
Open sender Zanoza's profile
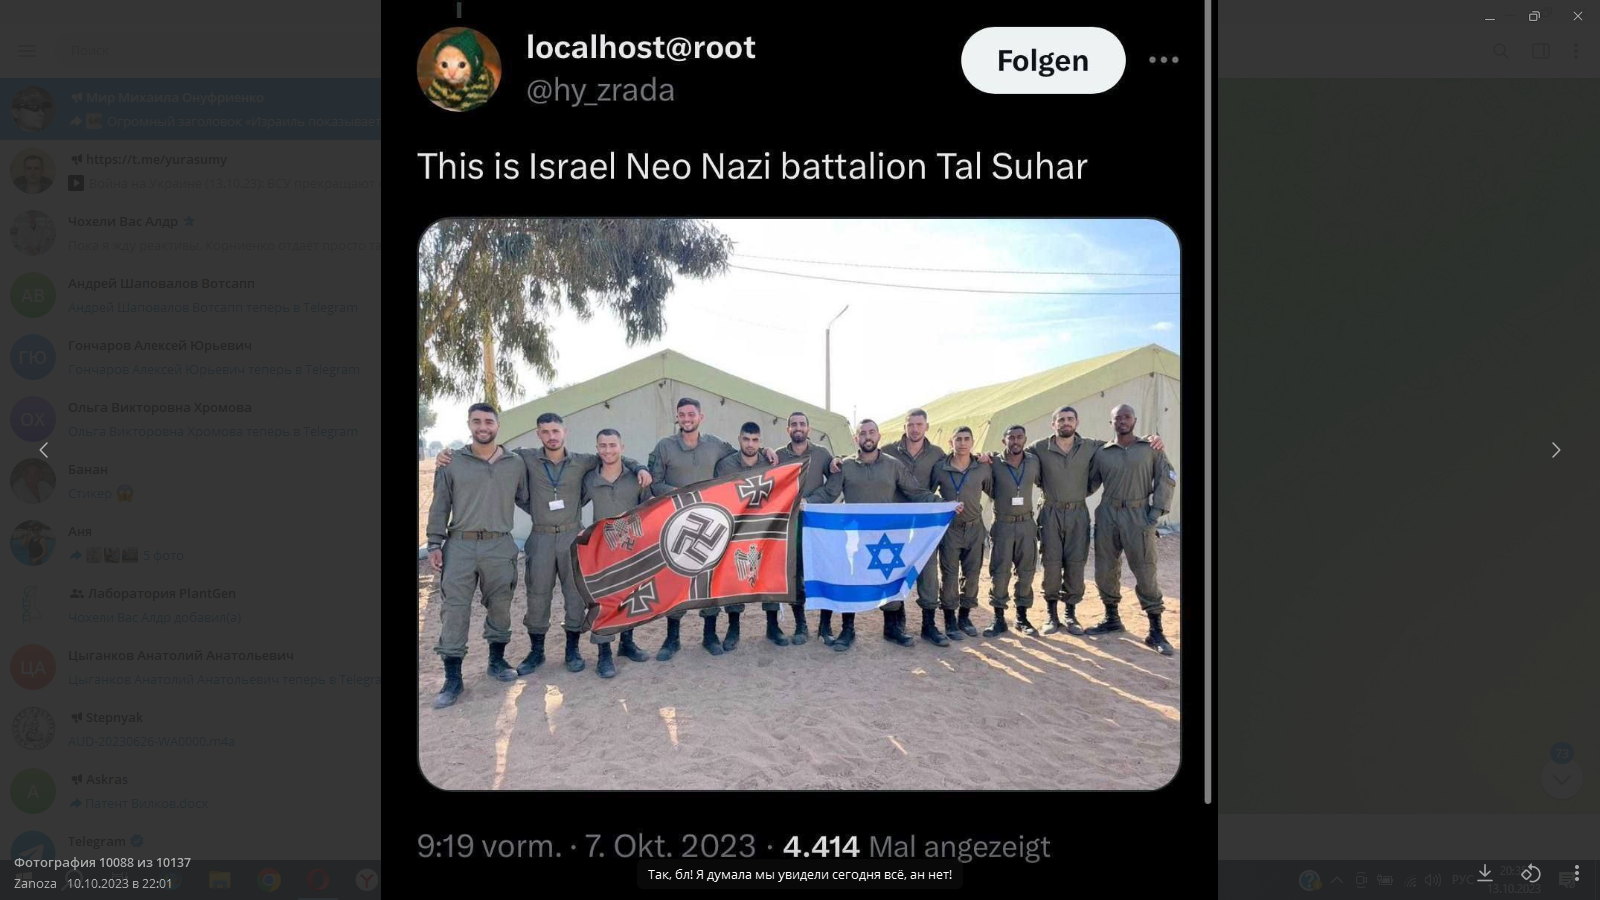pyautogui.click(x=35, y=883)
